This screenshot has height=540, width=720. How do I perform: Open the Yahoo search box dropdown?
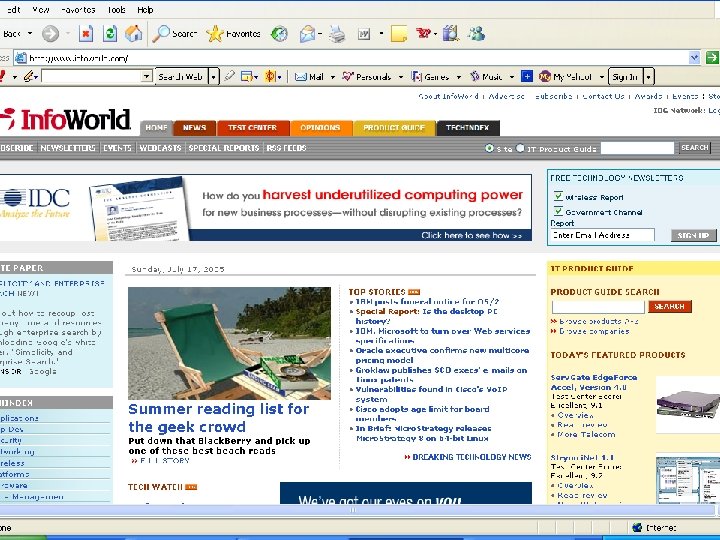pos(146,76)
